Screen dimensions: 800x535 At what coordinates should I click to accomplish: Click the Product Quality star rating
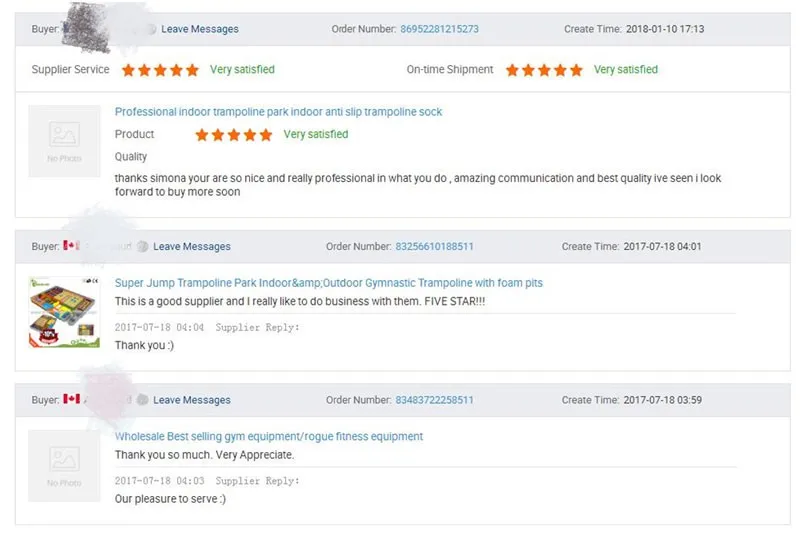234,135
